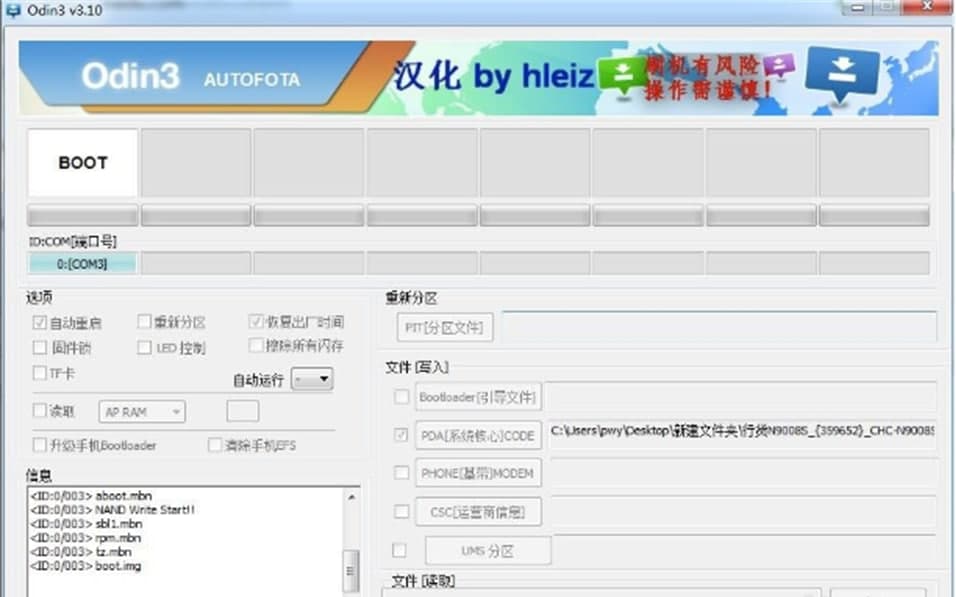This screenshot has height=597, width=956.
Task: Minimize the Odin3 window
Action: tap(857, 7)
